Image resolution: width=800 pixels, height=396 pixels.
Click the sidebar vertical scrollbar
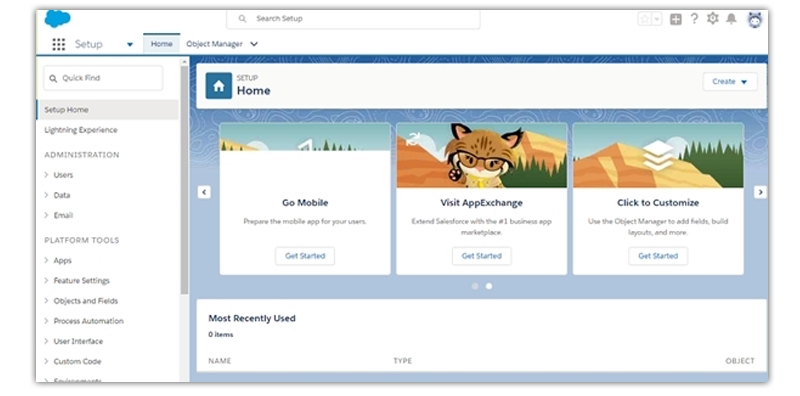pos(184,179)
